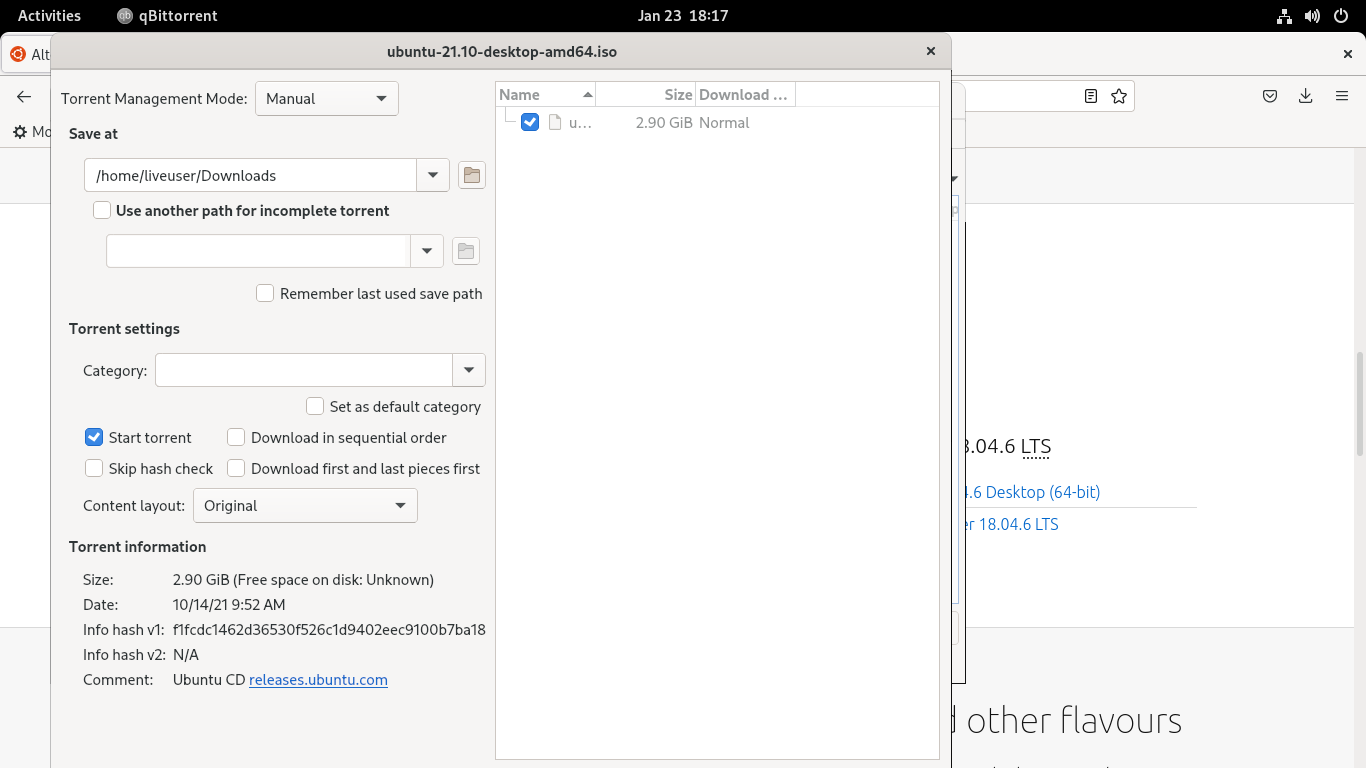Viewport: 1366px width, 768px height.
Task: Click inside the Save at path field
Action: pos(250,174)
